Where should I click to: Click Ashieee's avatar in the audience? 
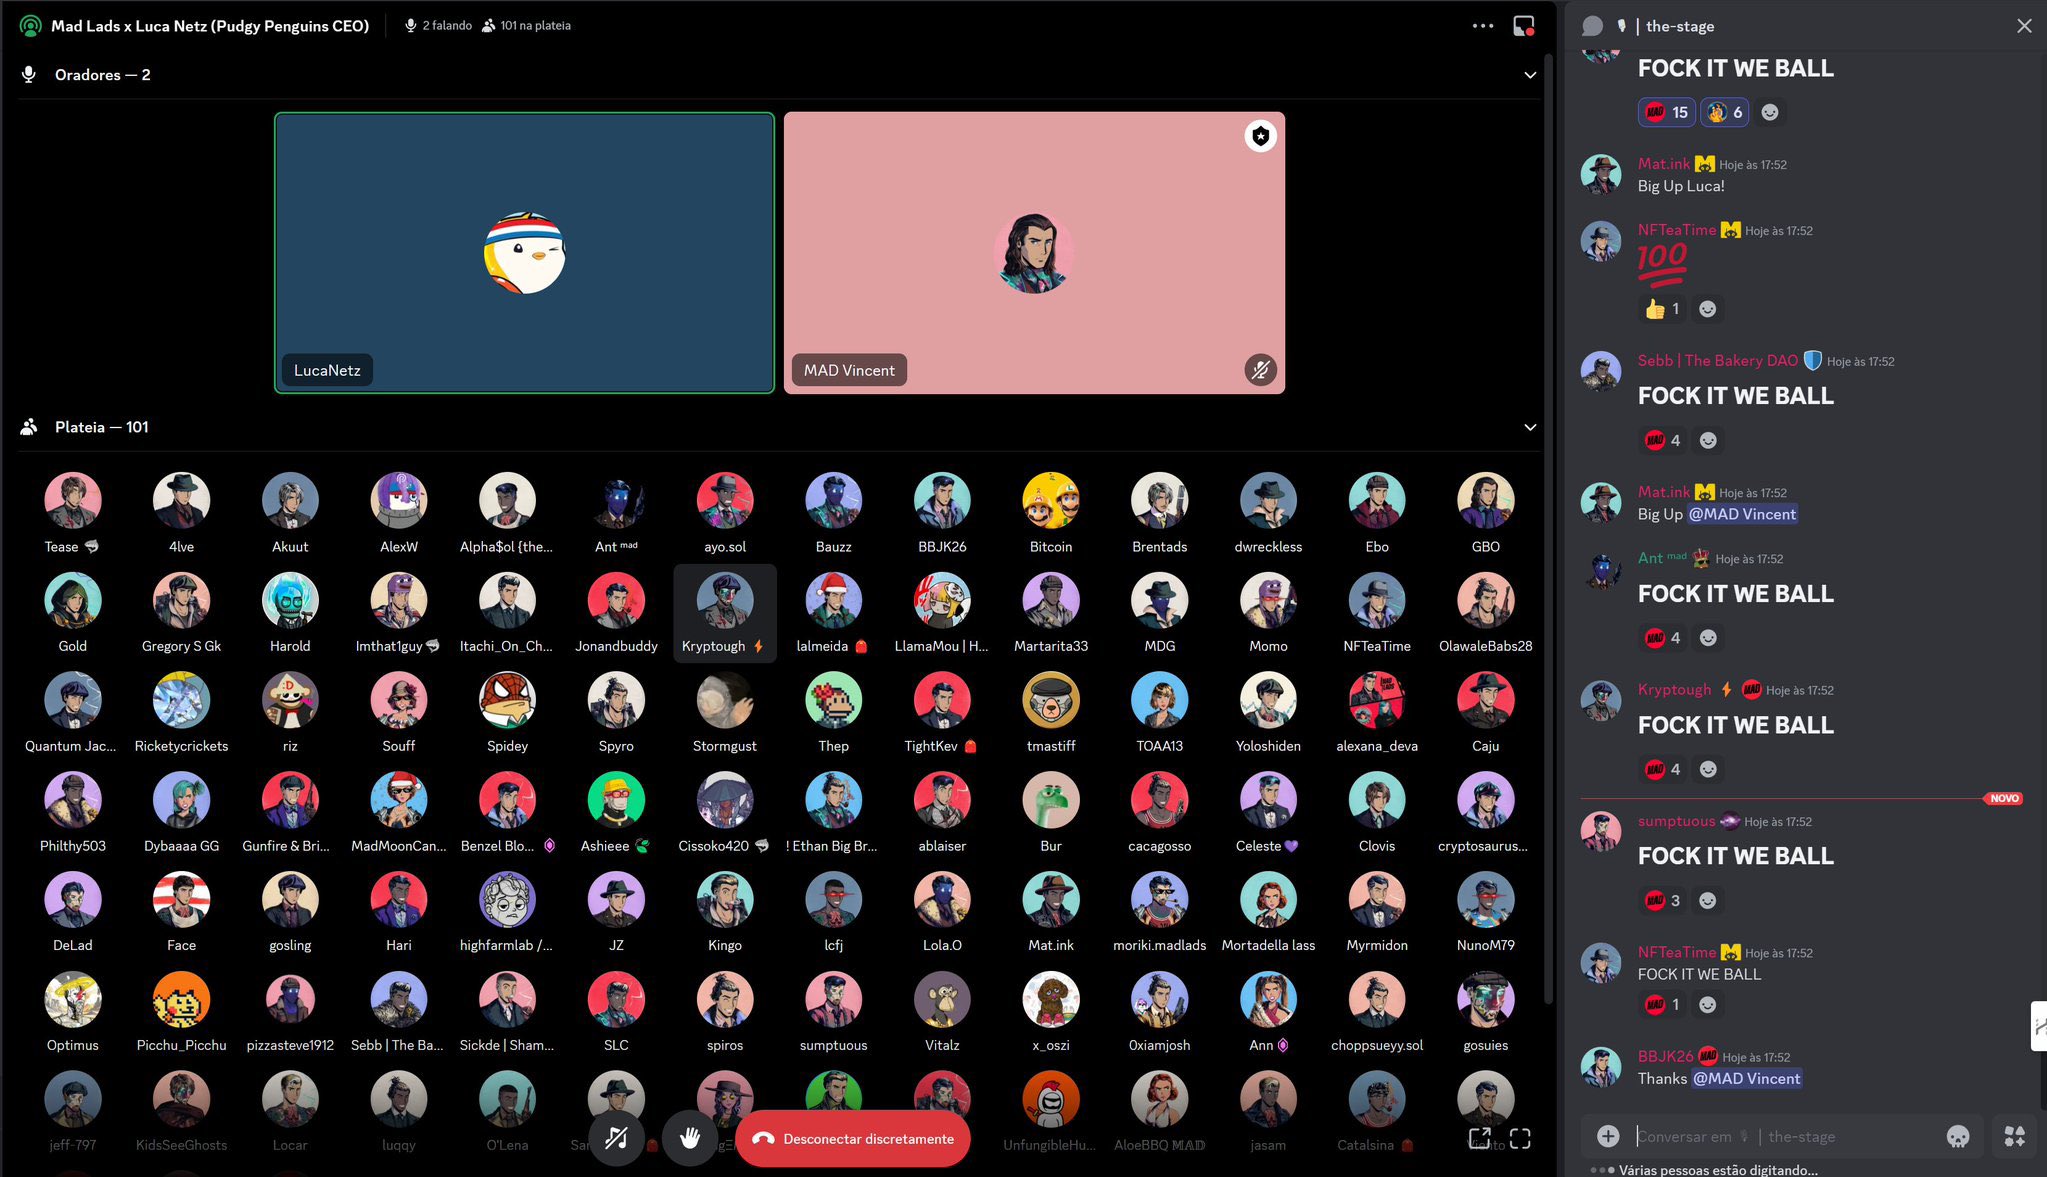tap(616, 799)
